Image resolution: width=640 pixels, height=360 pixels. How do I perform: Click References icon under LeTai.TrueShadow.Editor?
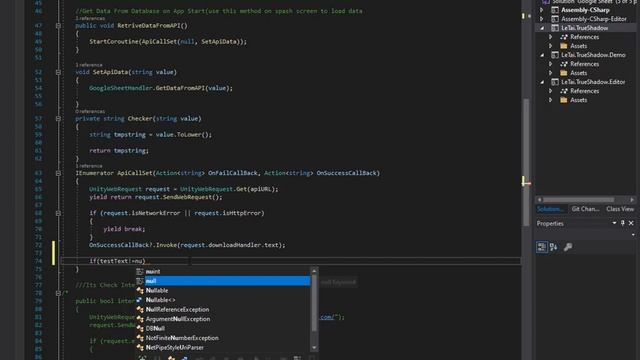coord(564,91)
